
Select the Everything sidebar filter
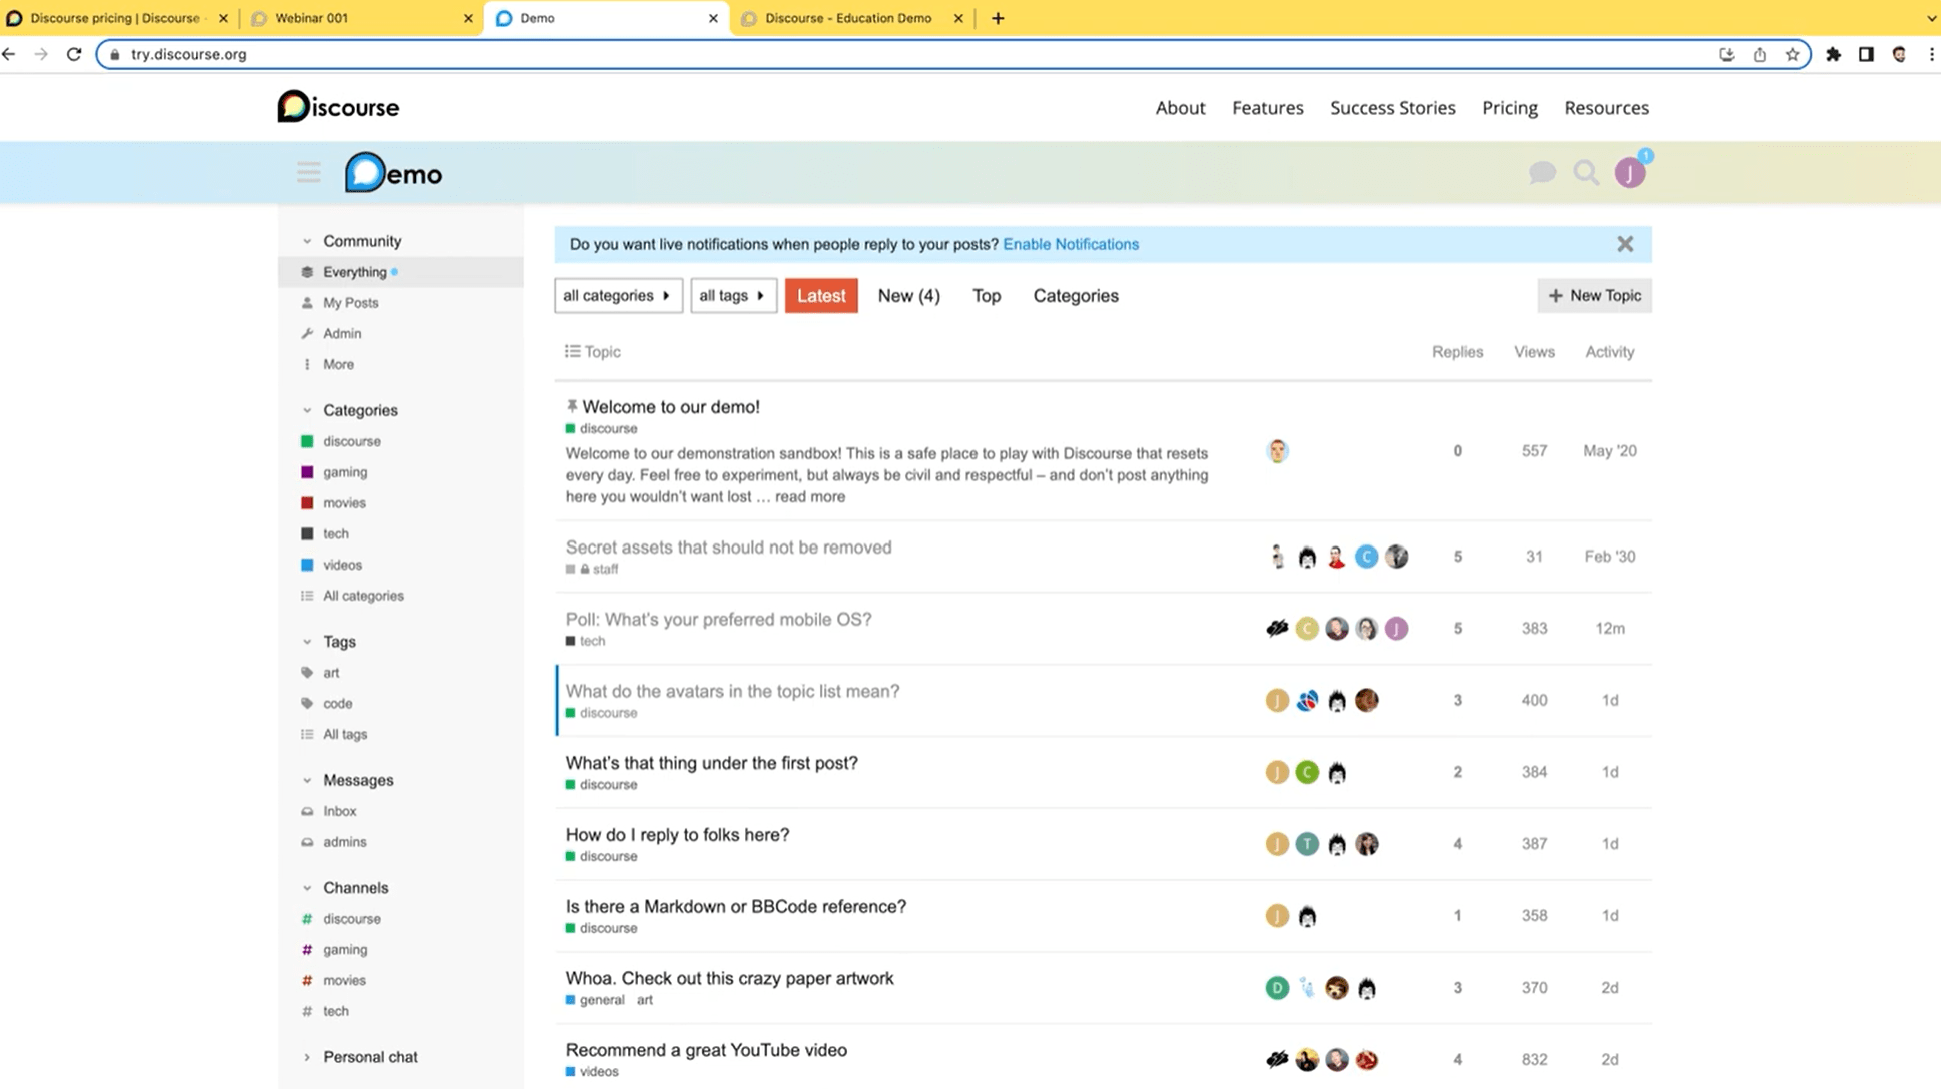(354, 271)
